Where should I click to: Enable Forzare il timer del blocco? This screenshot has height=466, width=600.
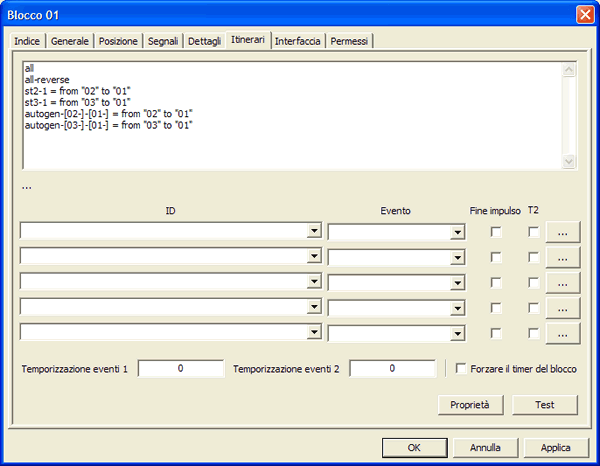point(461,369)
